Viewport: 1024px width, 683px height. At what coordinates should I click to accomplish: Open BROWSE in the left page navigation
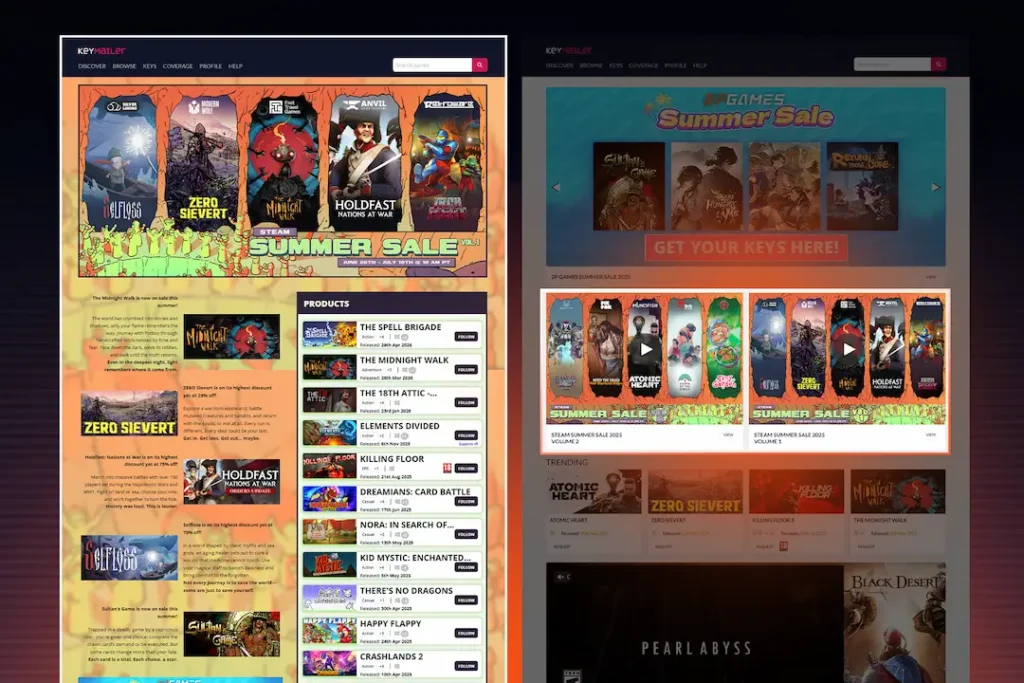click(x=124, y=66)
